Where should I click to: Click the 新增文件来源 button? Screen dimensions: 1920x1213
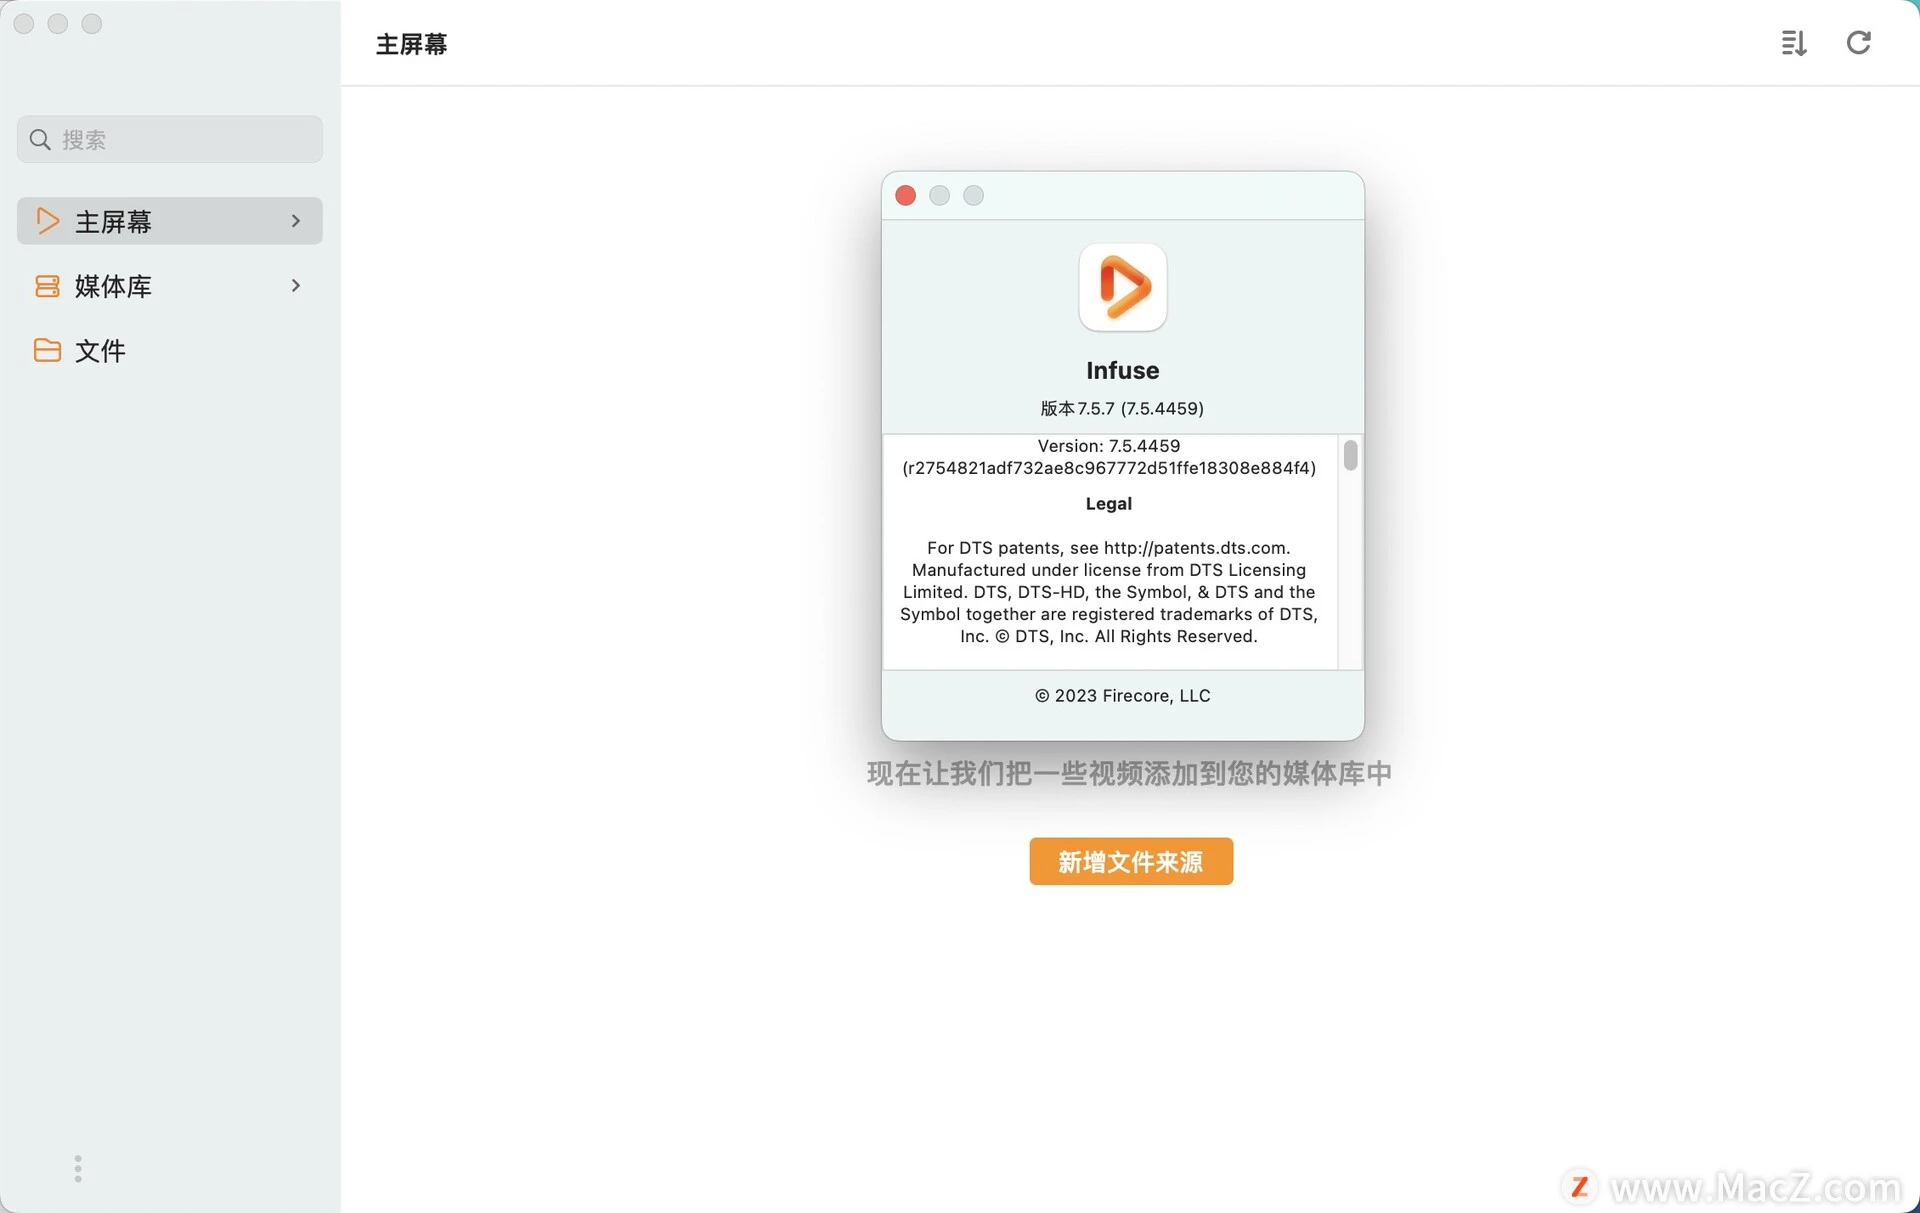pos(1131,861)
